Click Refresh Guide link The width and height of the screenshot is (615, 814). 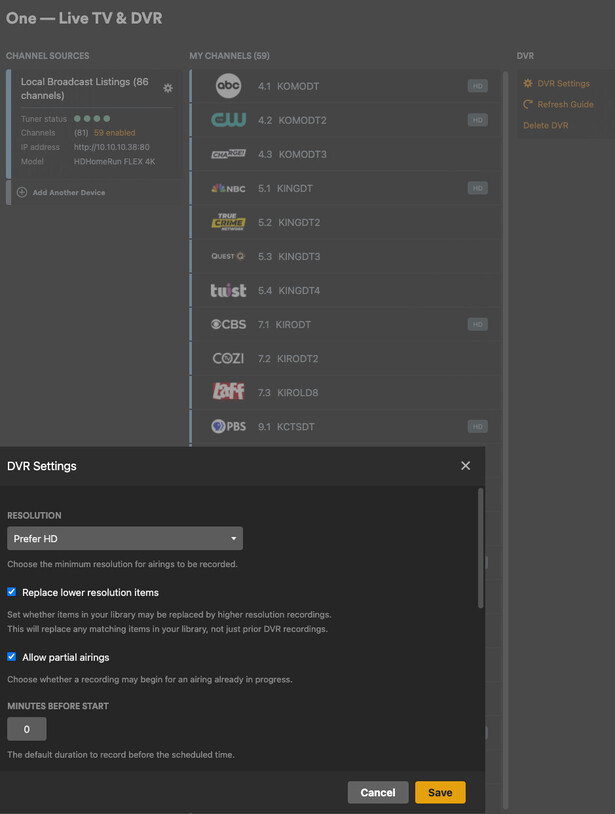566,104
